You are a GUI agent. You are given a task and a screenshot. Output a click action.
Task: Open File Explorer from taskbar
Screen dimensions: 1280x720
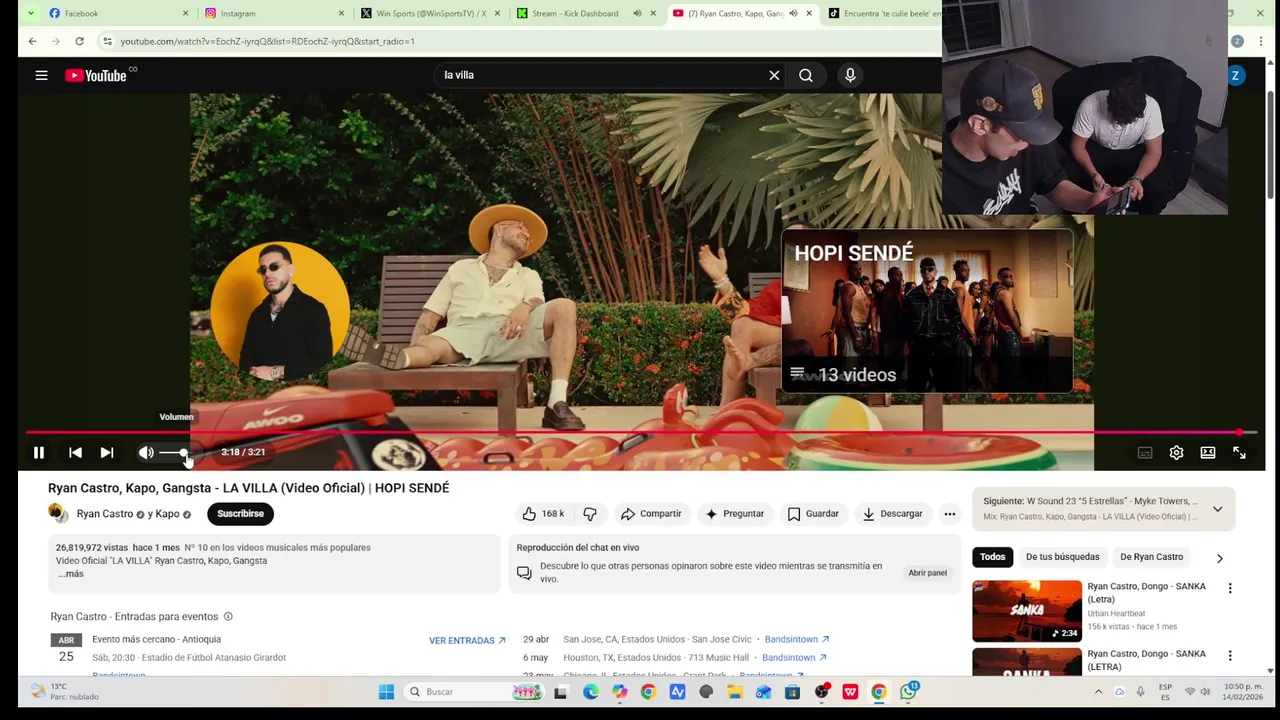(x=735, y=692)
